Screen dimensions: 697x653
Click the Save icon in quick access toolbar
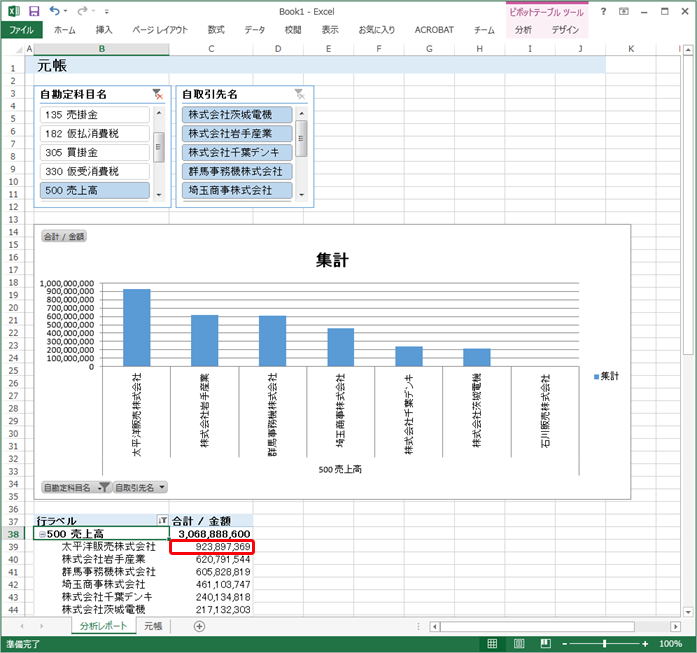pos(34,11)
